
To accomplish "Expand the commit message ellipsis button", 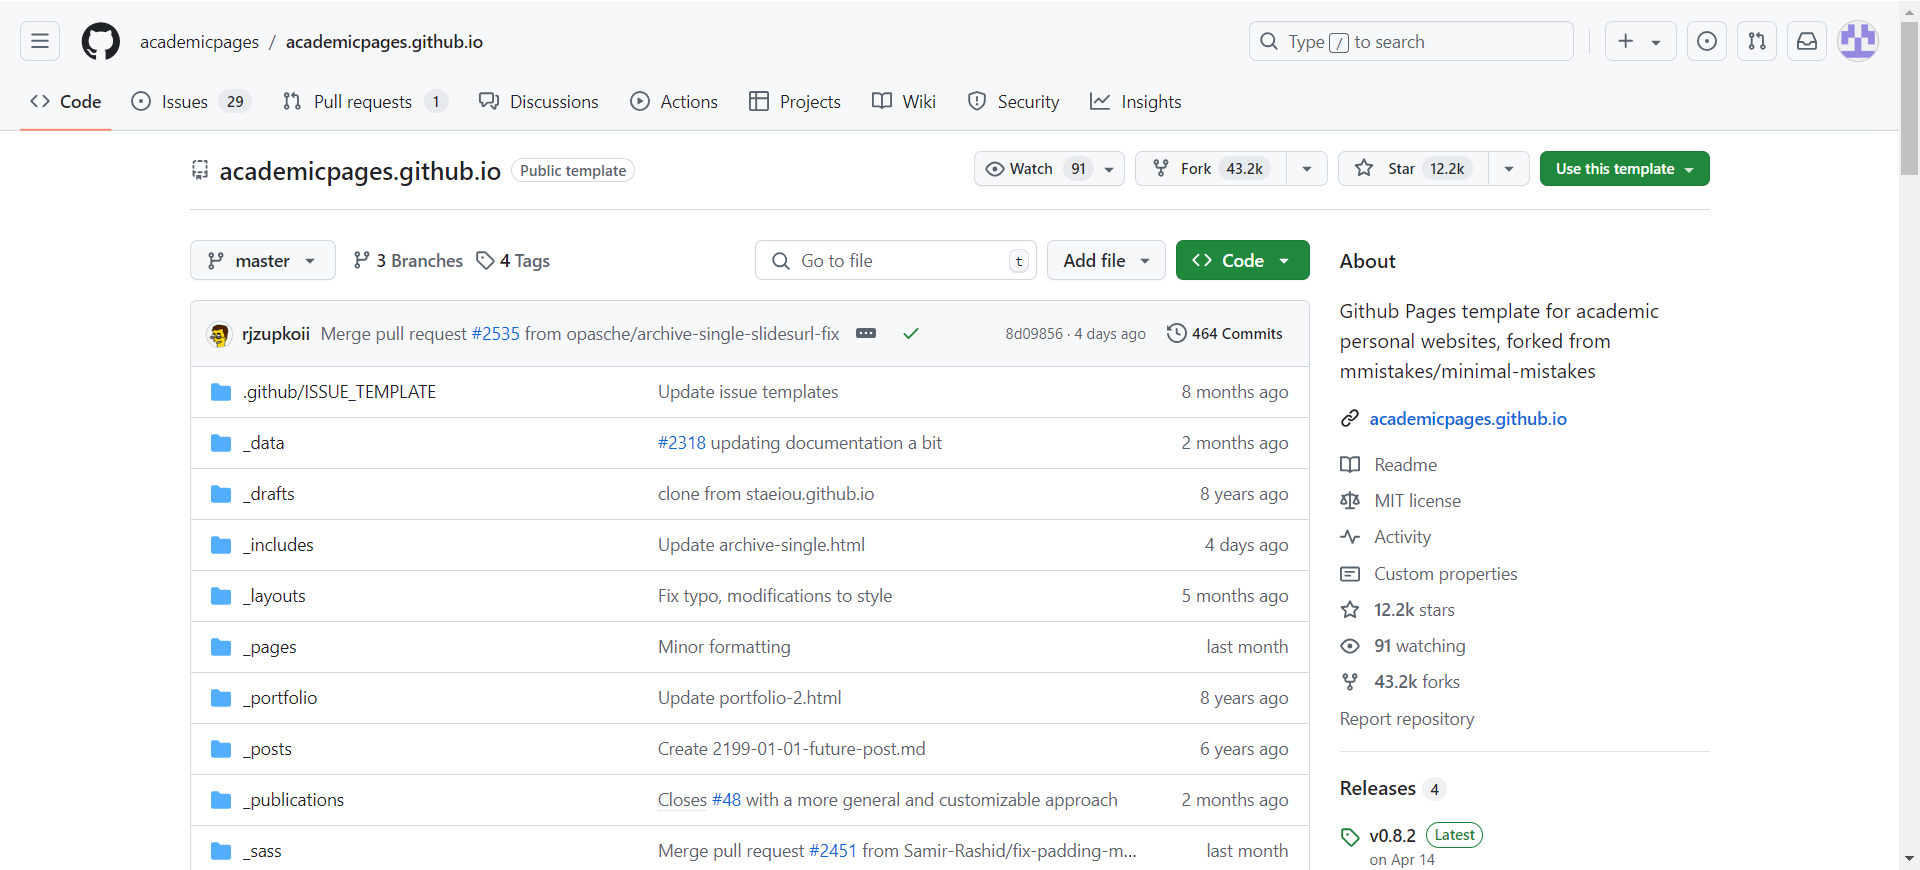I will click(866, 333).
